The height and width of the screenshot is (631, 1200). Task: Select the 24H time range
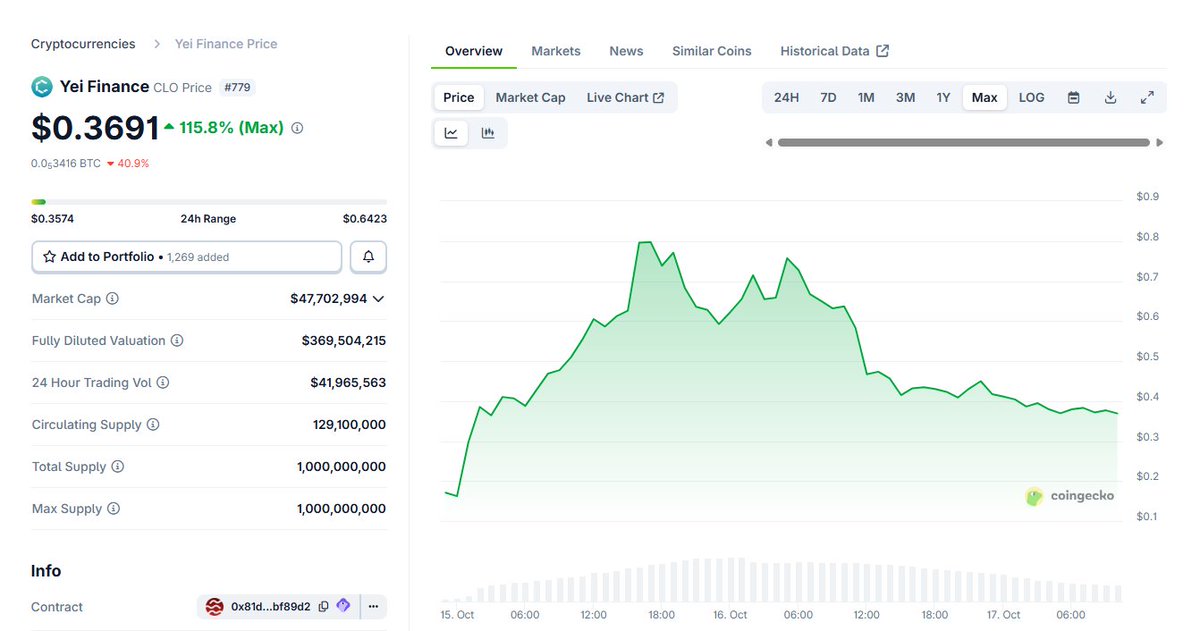pyautogui.click(x=787, y=97)
